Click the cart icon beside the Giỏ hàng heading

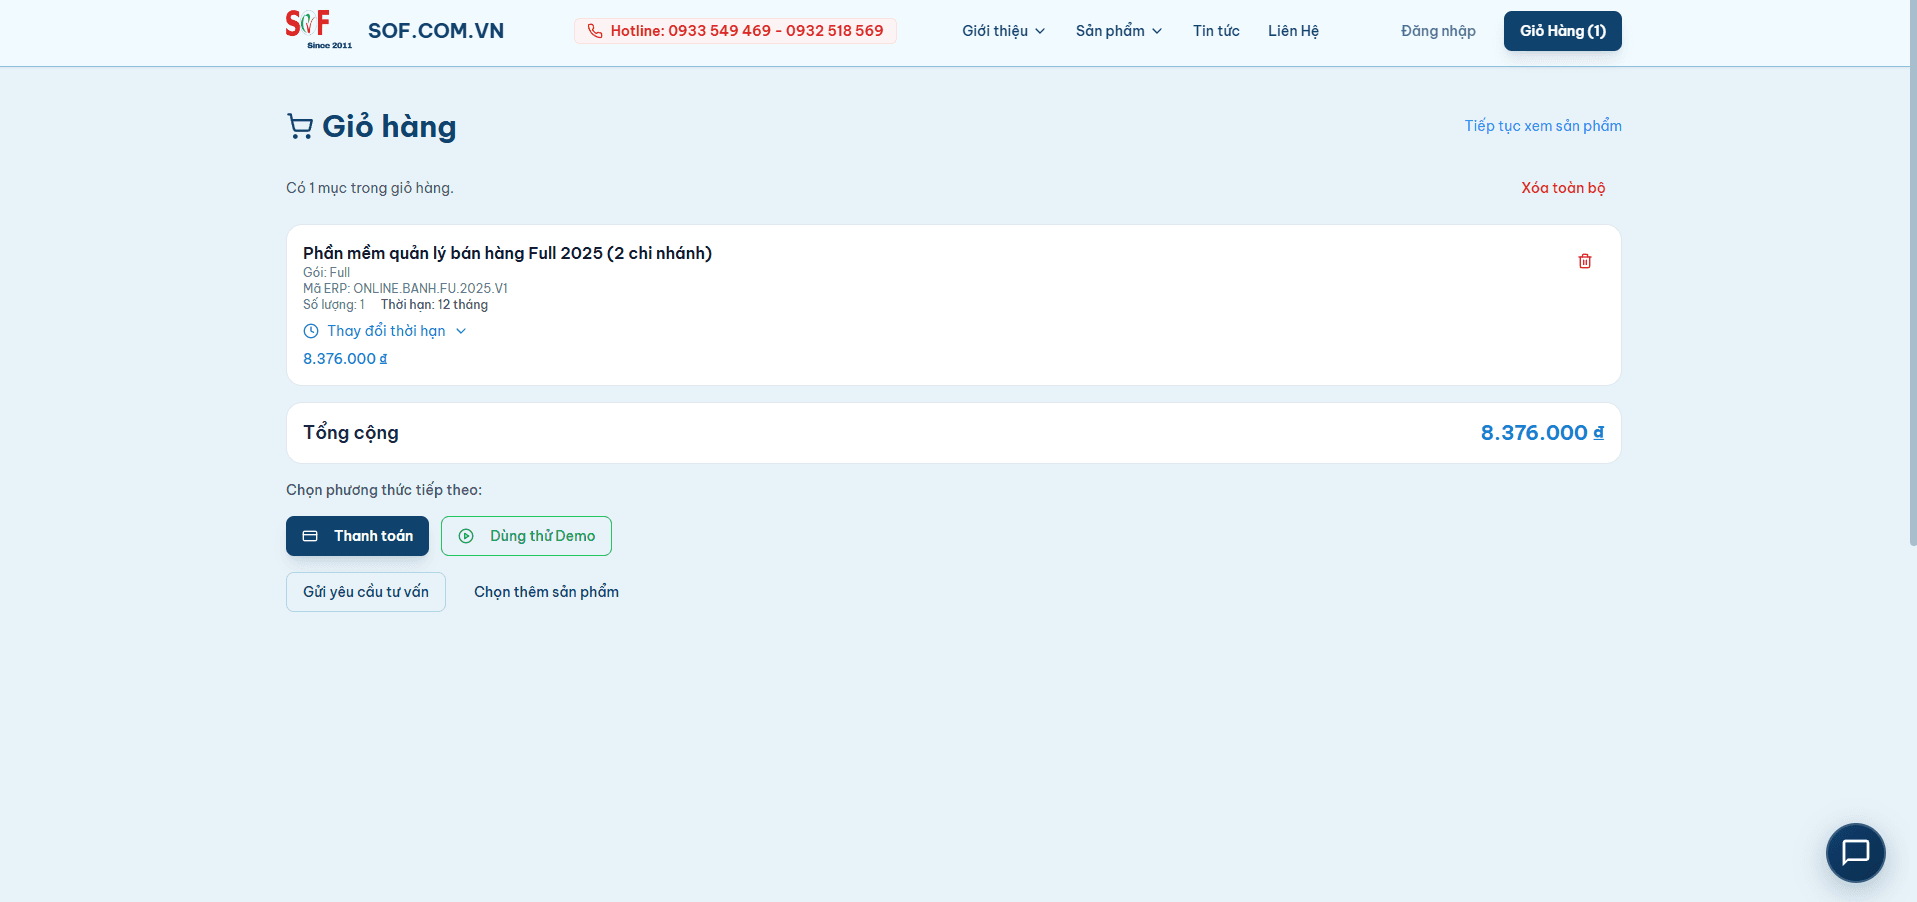[x=299, y=126]
